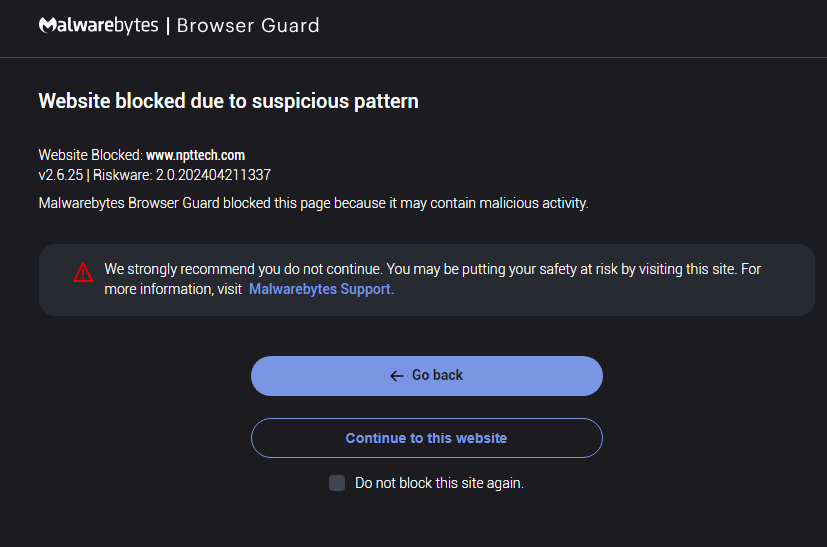Click the Malwarebytes wordmark in the header

(x=99, y=25)
